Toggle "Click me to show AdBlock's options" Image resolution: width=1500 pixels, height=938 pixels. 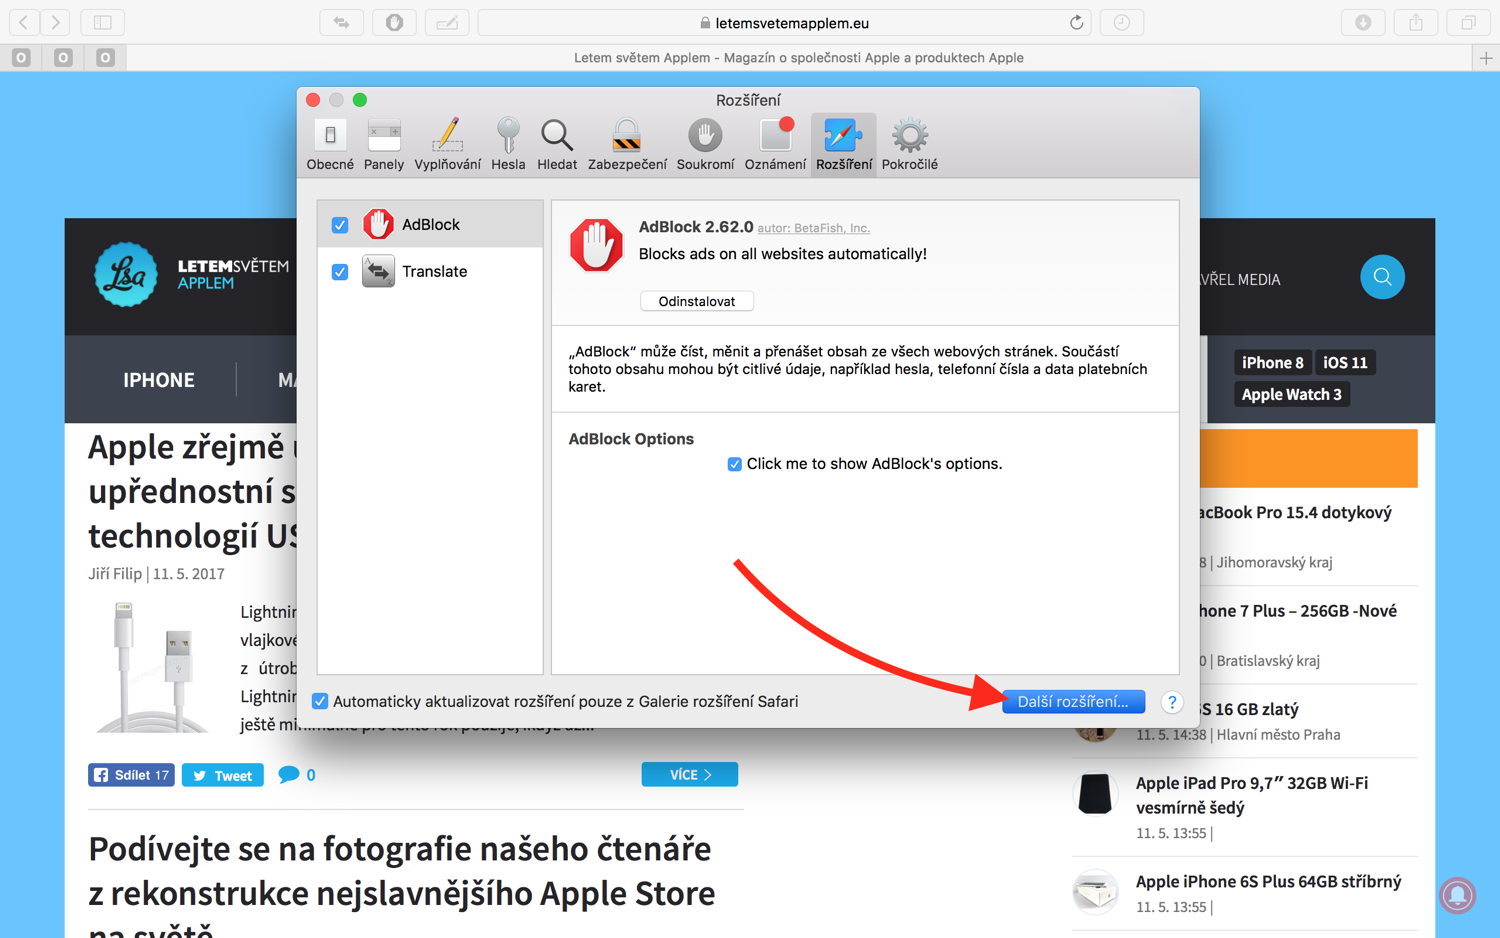735,464
